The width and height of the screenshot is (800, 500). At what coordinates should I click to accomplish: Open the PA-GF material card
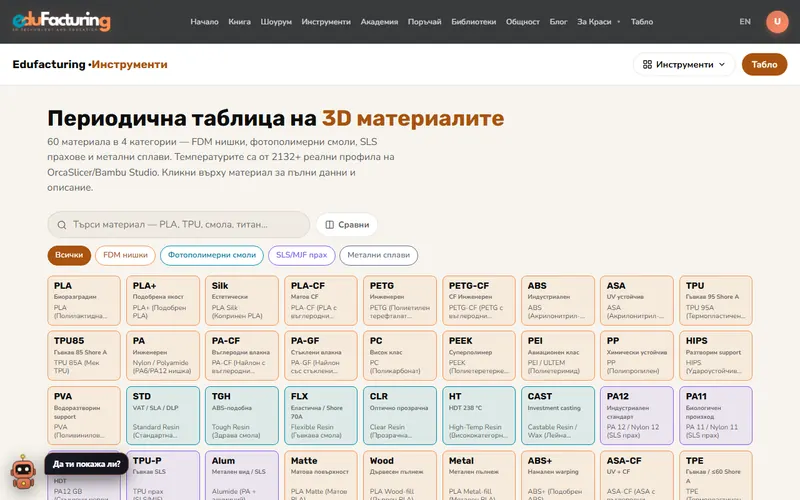click(x=321, y=356)
